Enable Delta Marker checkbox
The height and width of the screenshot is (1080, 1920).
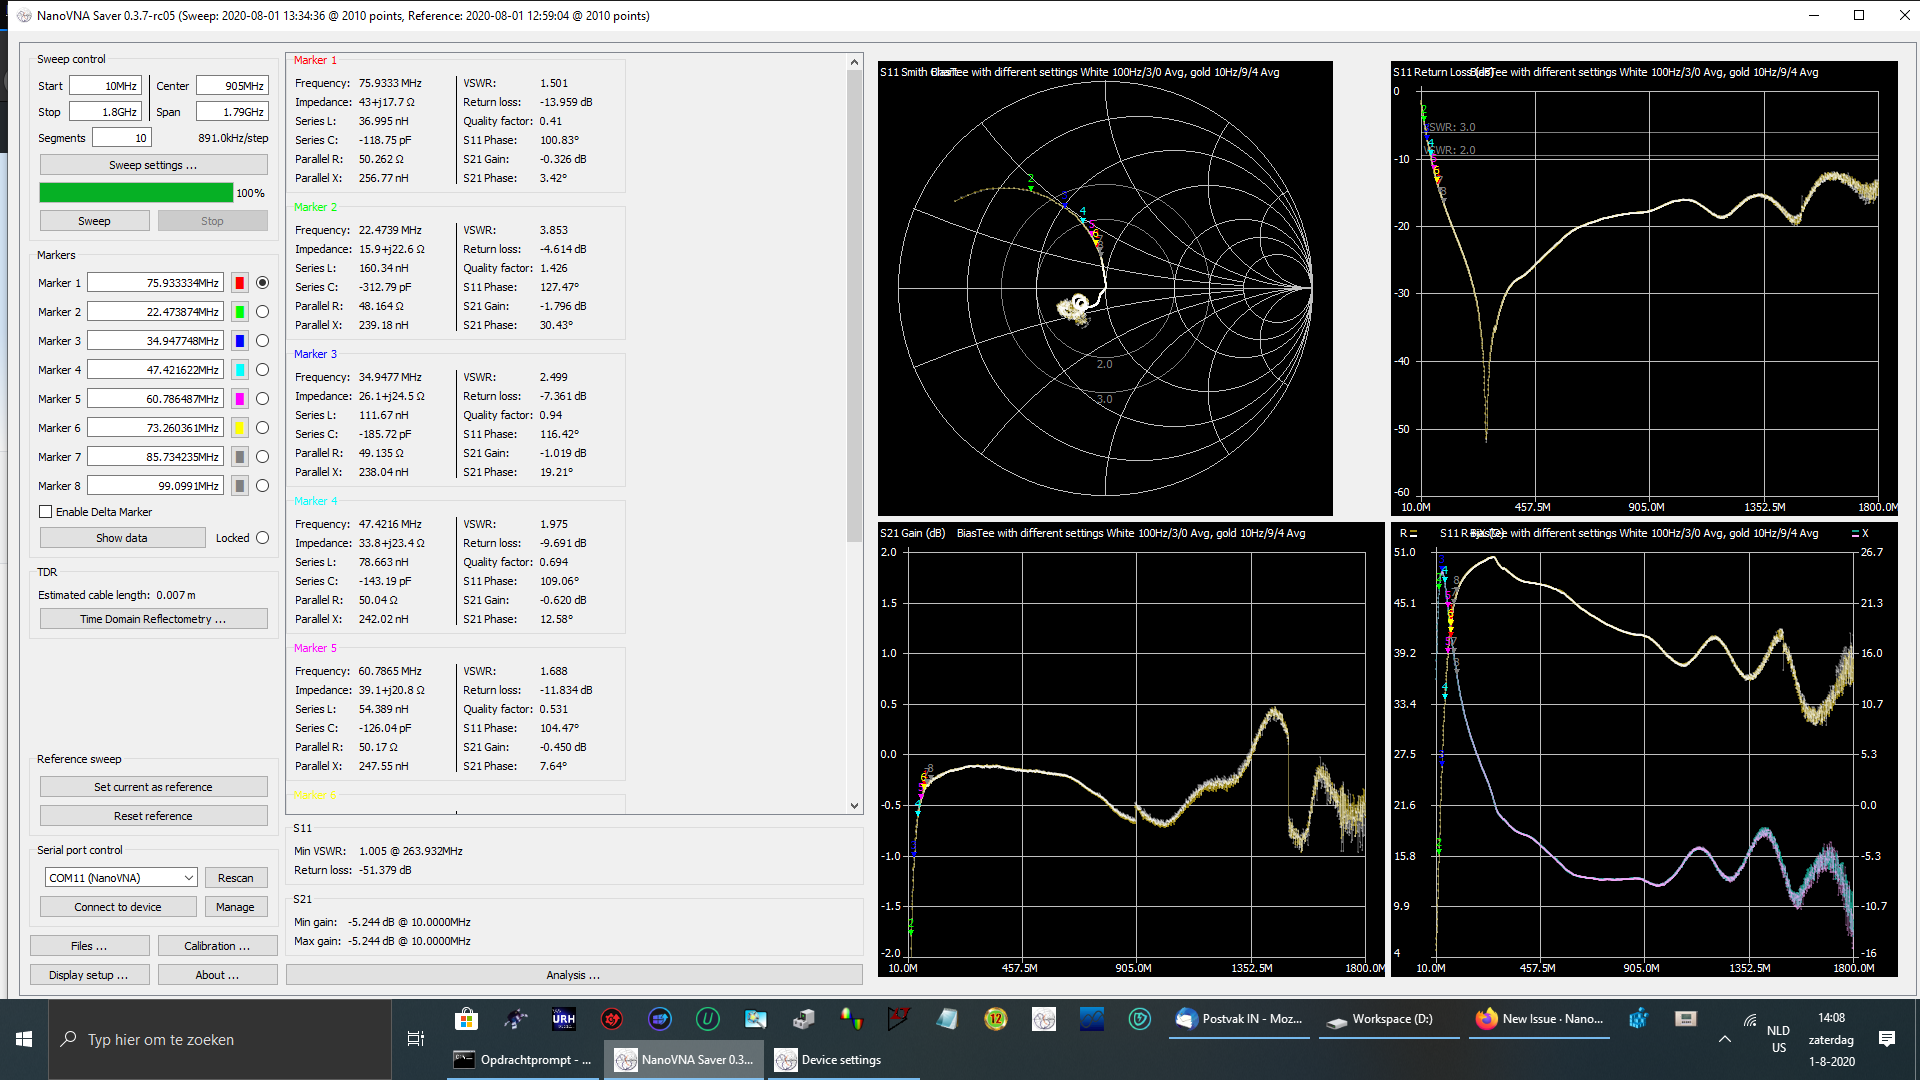tap(46, 512)
